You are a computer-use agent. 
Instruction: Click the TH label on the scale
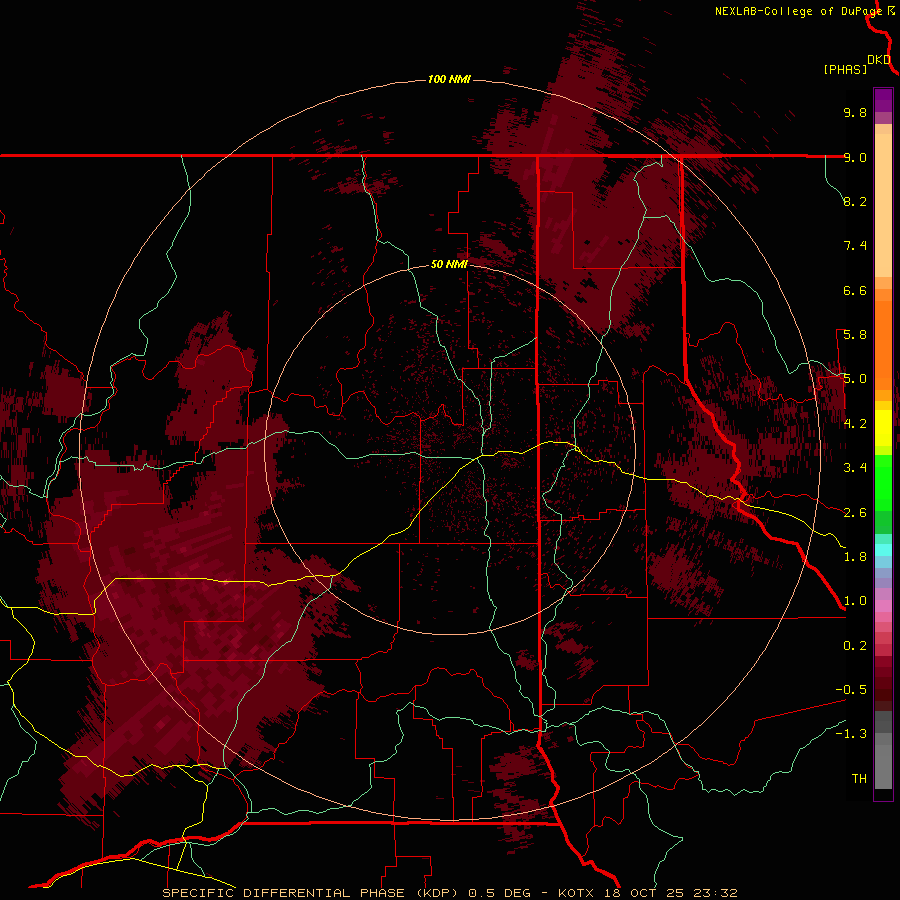859,779
